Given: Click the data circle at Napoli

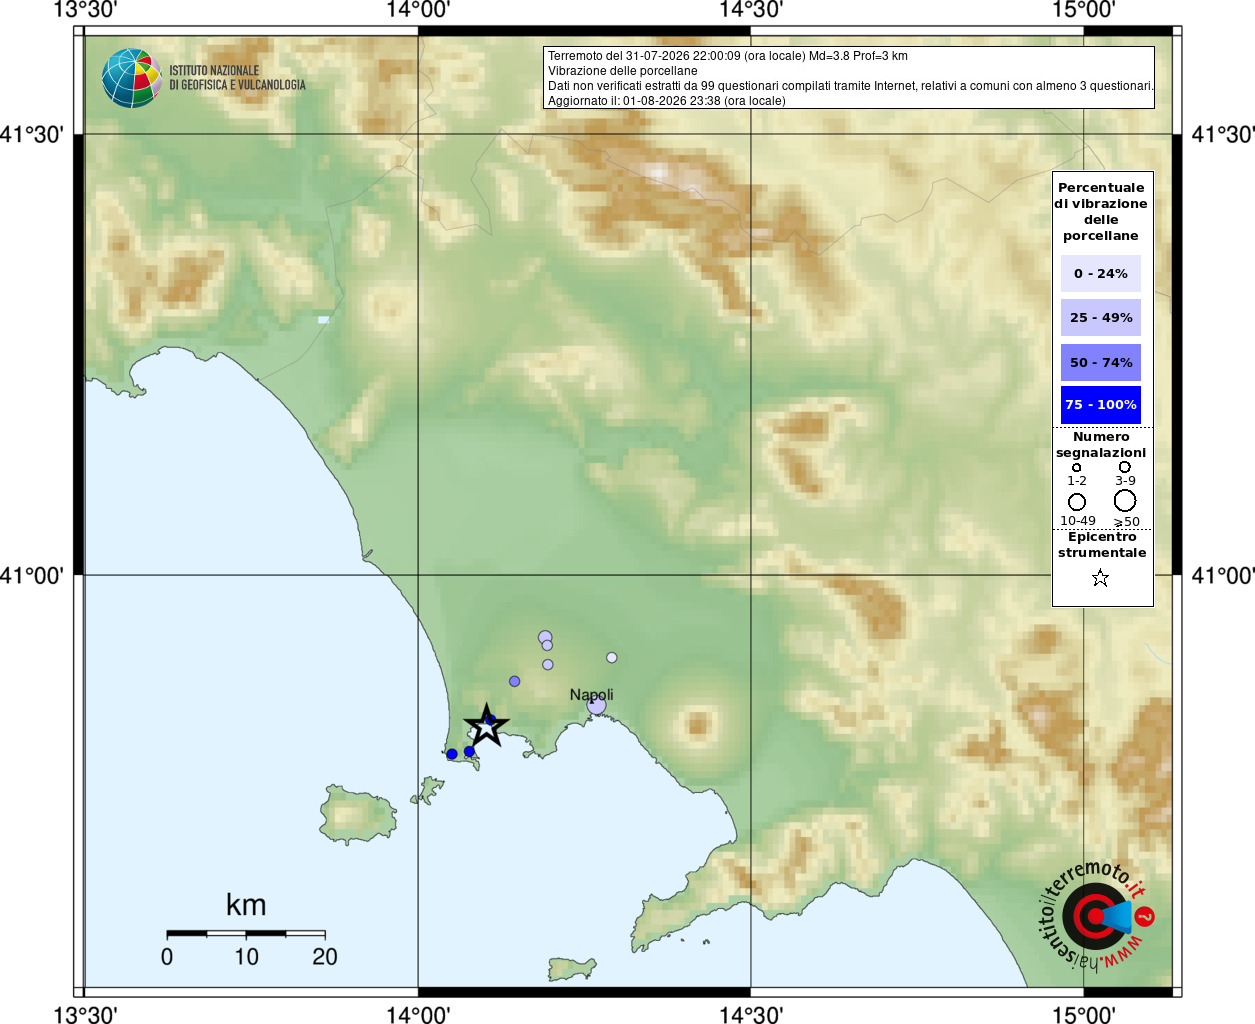Looking at the screenshot, I should [x=596, y=706].
